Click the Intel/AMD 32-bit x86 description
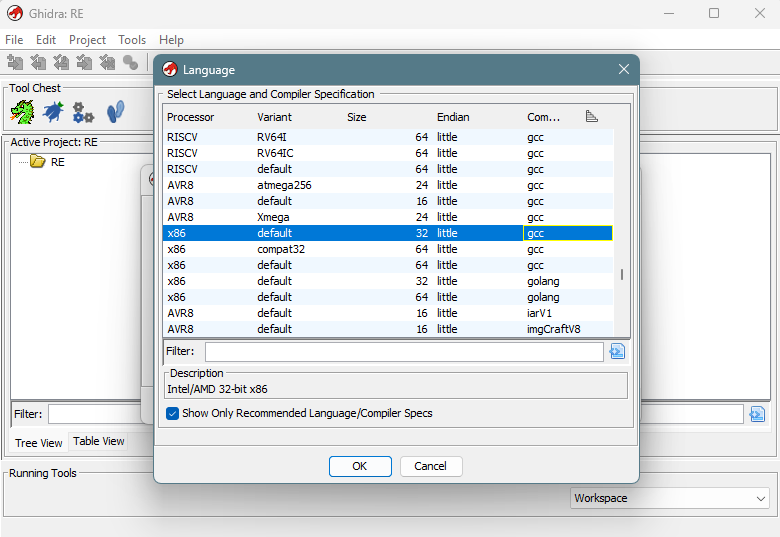 (x=217, y=389)
